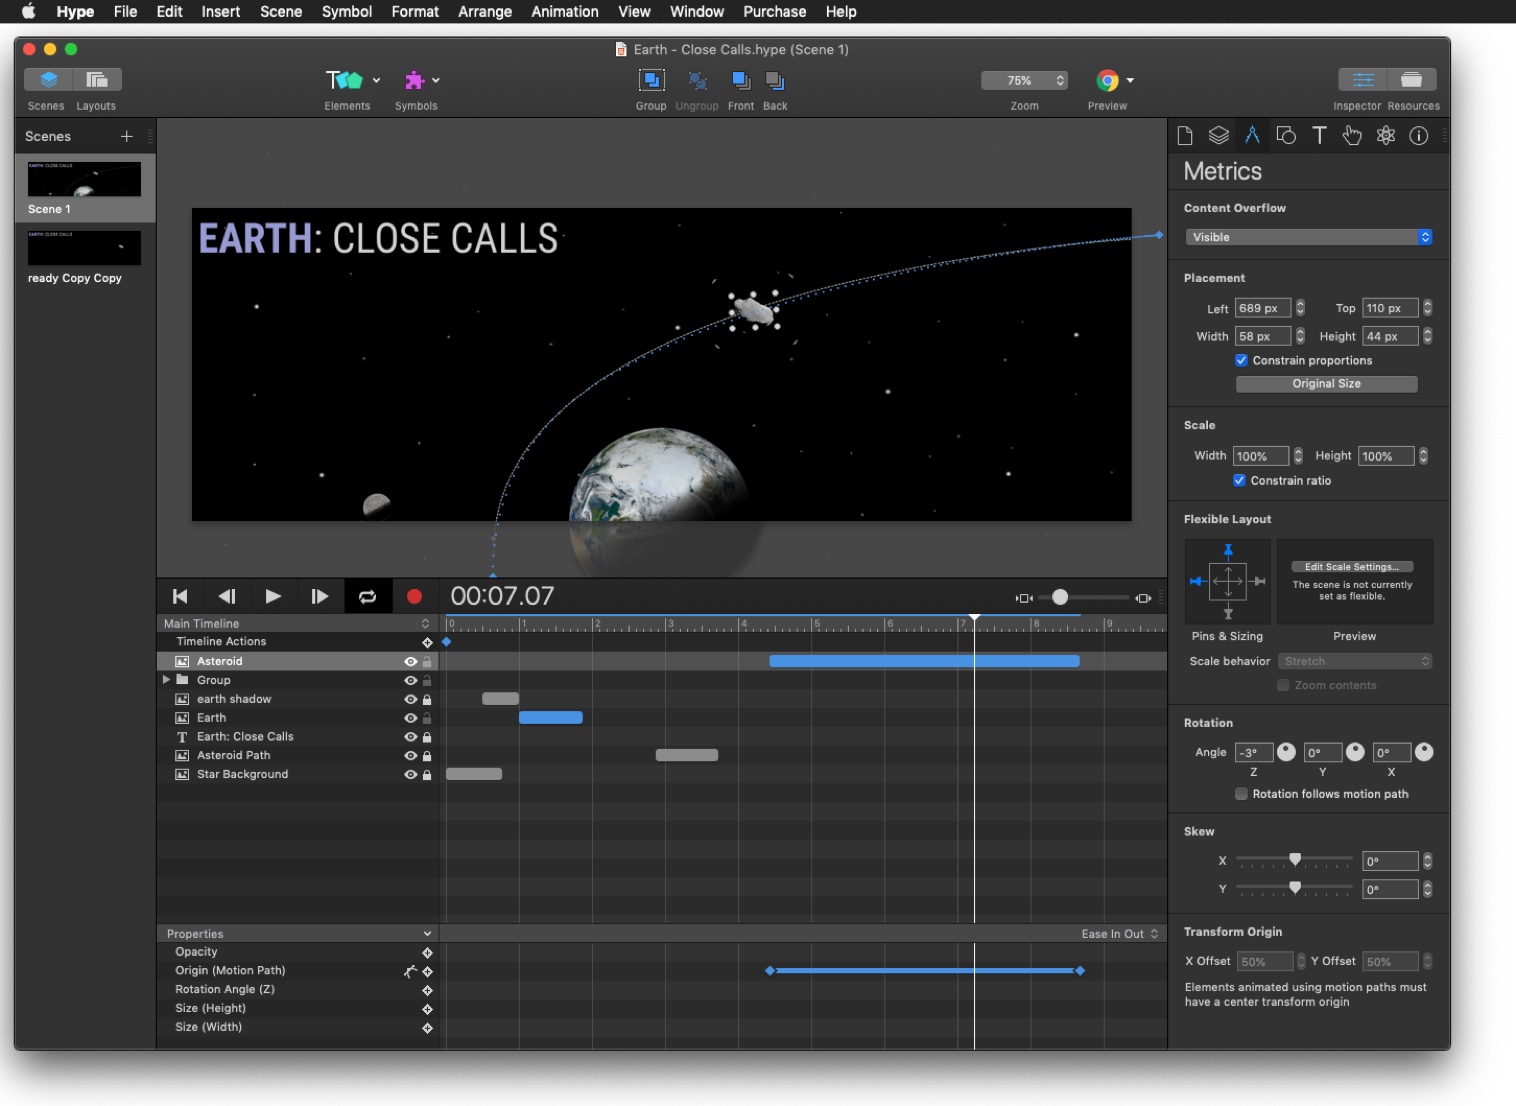The image size is (1516, 1106).
Task: Click the Layouts toolbar icon
Action: 97,80
